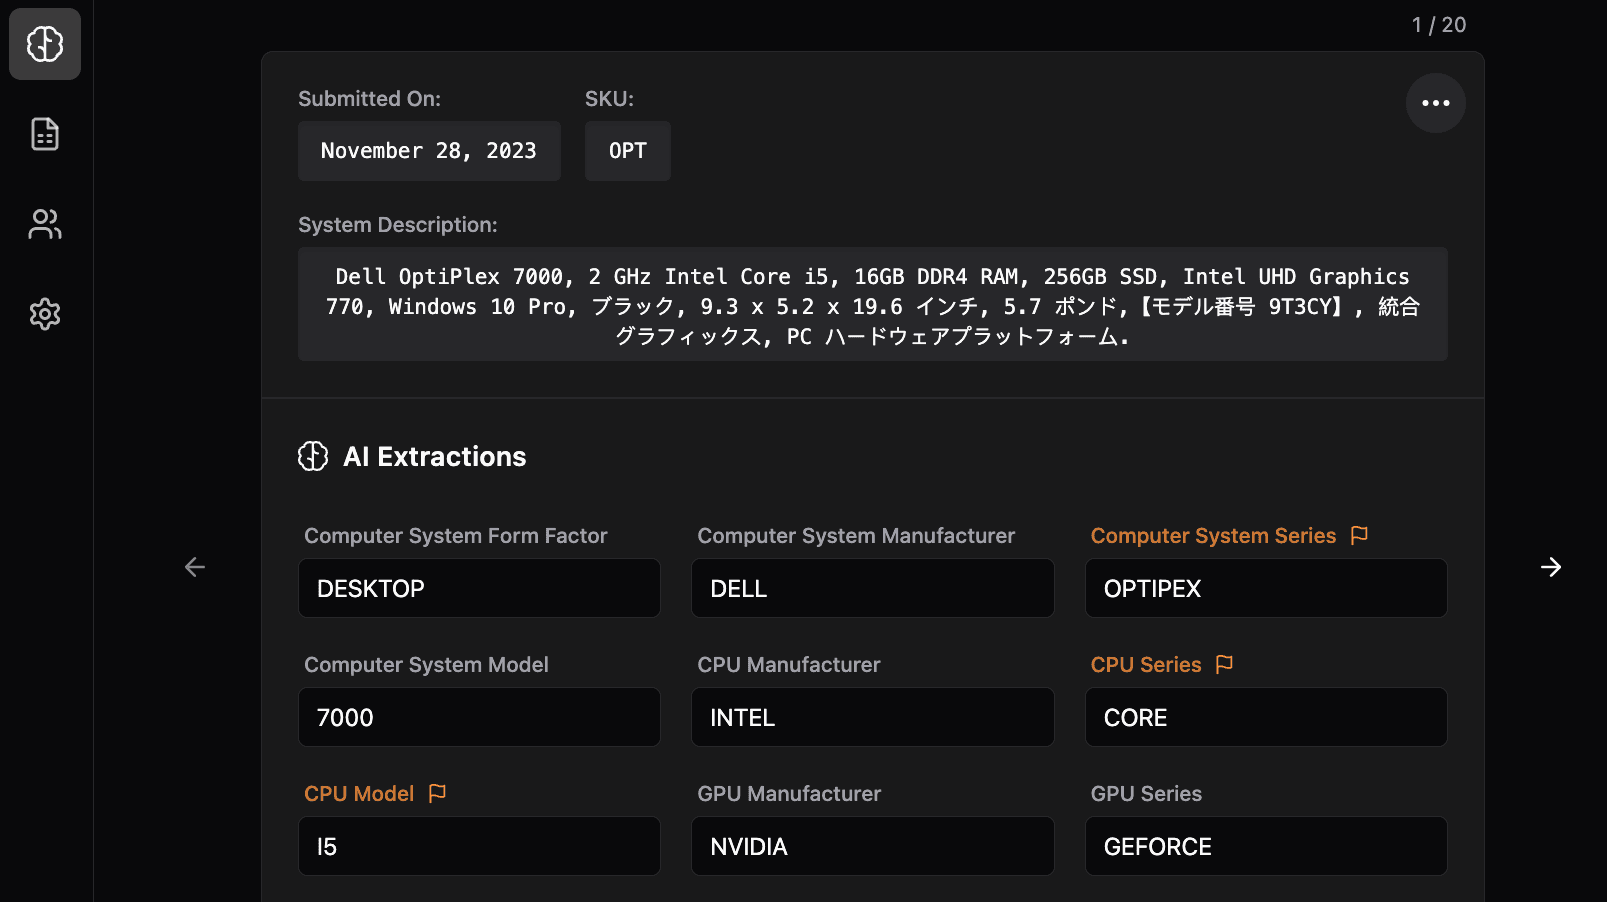Viewport: 1607px width, 902px height.
Task: Click the CPU Series label
Action: pos(1146,665)
